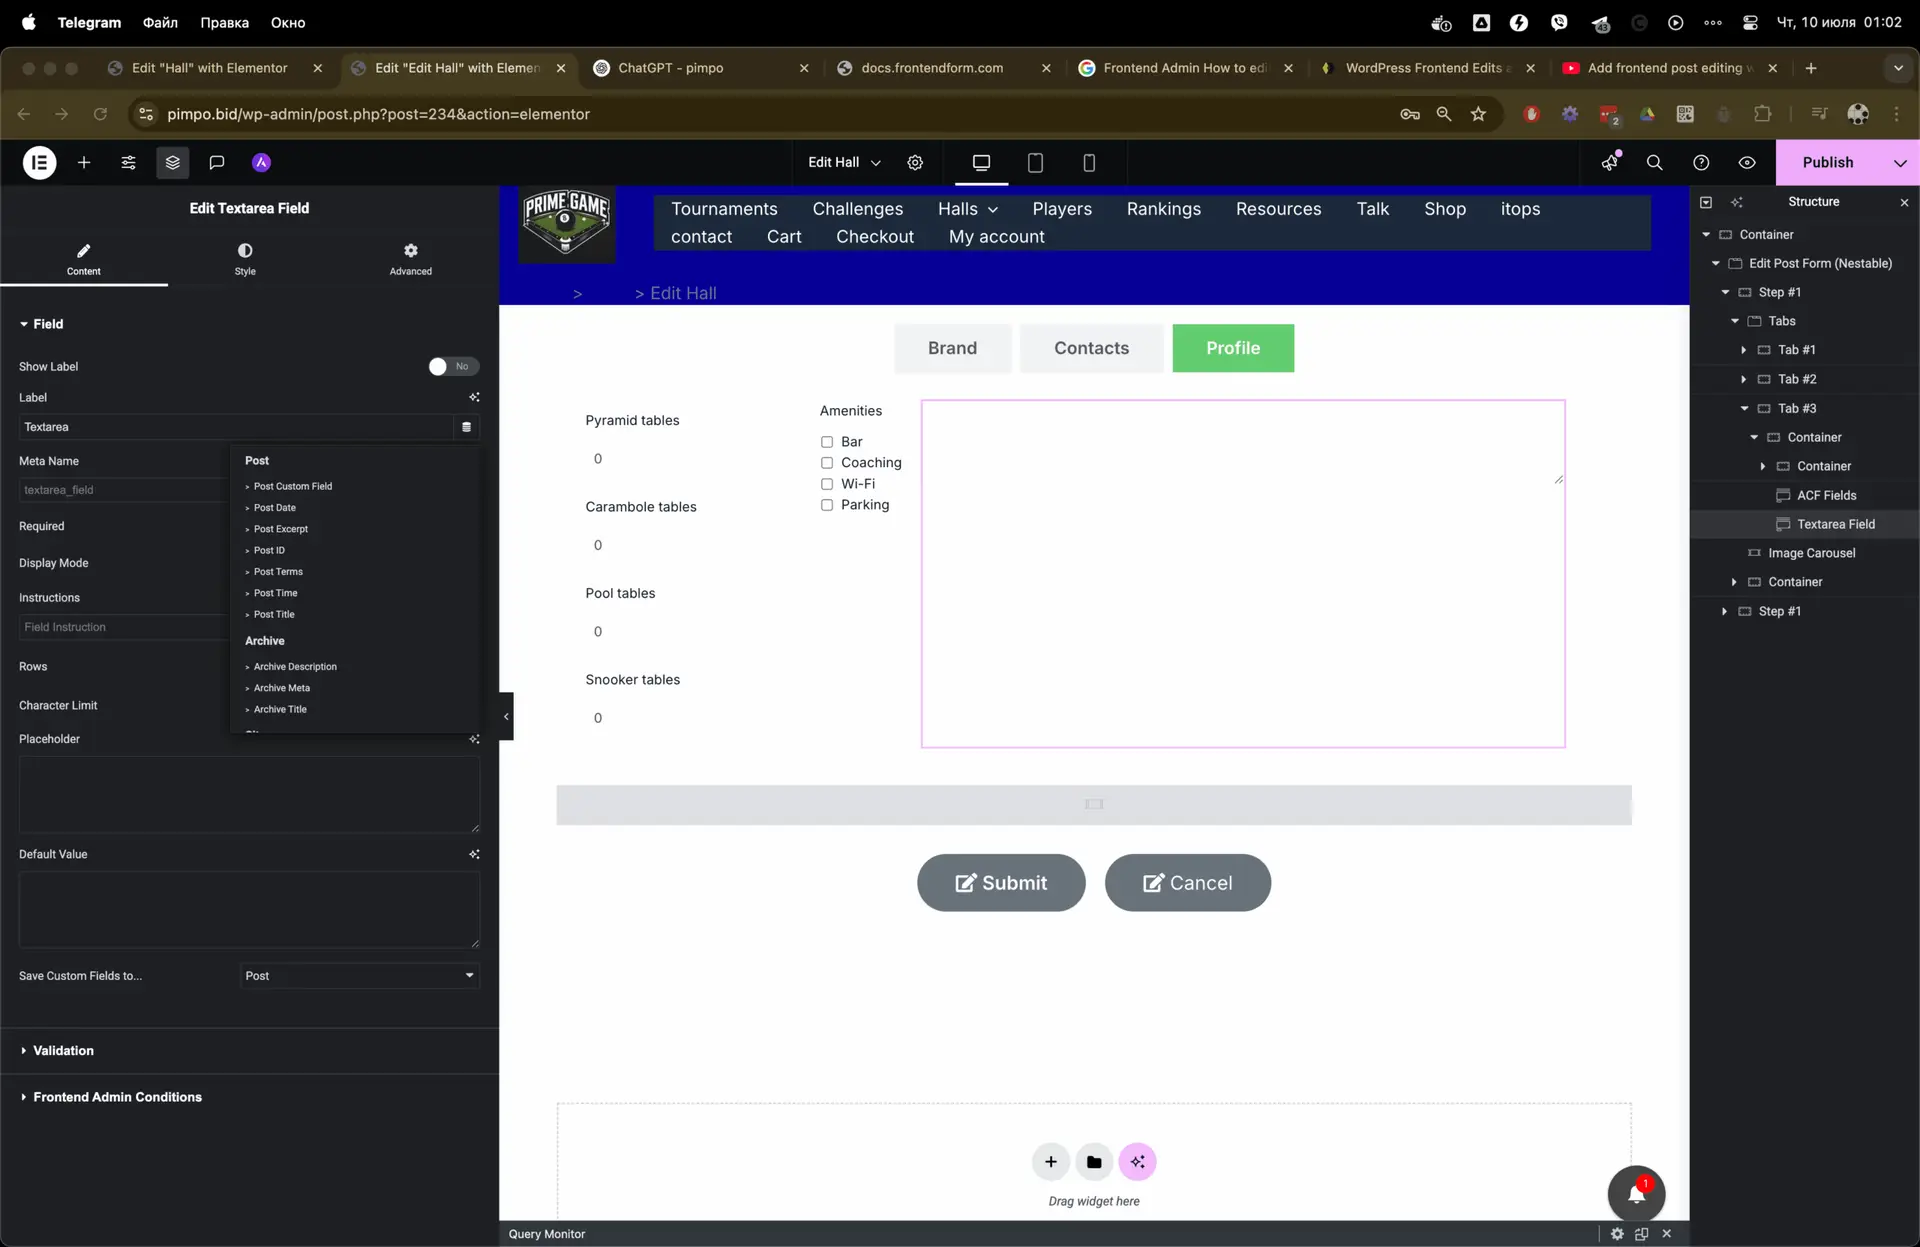This screenshot has height=1247, width=1920.
Task: Click AI sparkle icon next to Label
Action: (x=474, y=397)
